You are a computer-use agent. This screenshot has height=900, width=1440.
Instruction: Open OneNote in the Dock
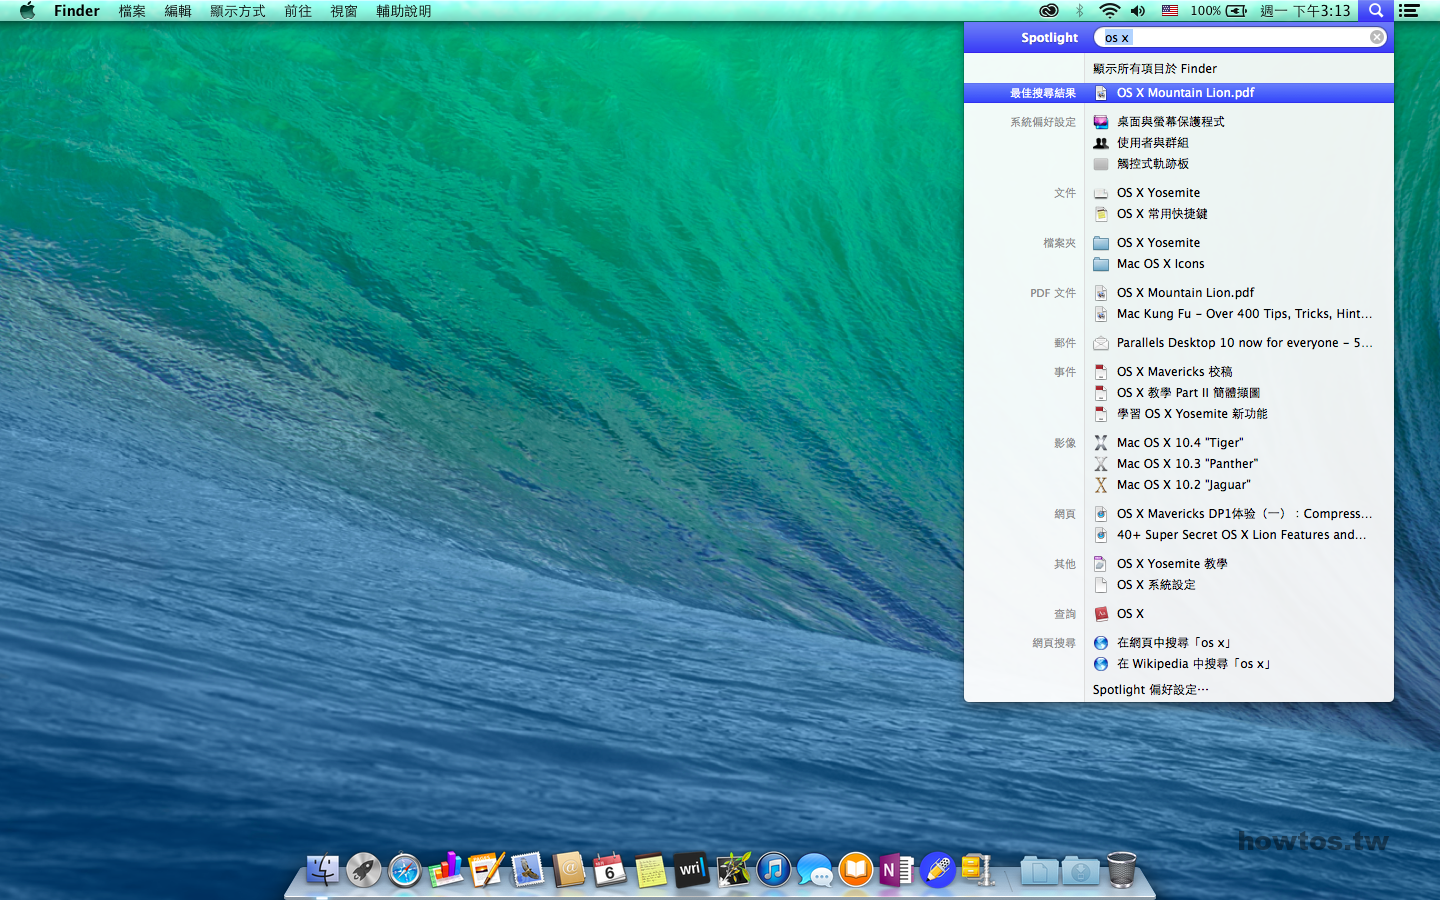tap(897, 870)
